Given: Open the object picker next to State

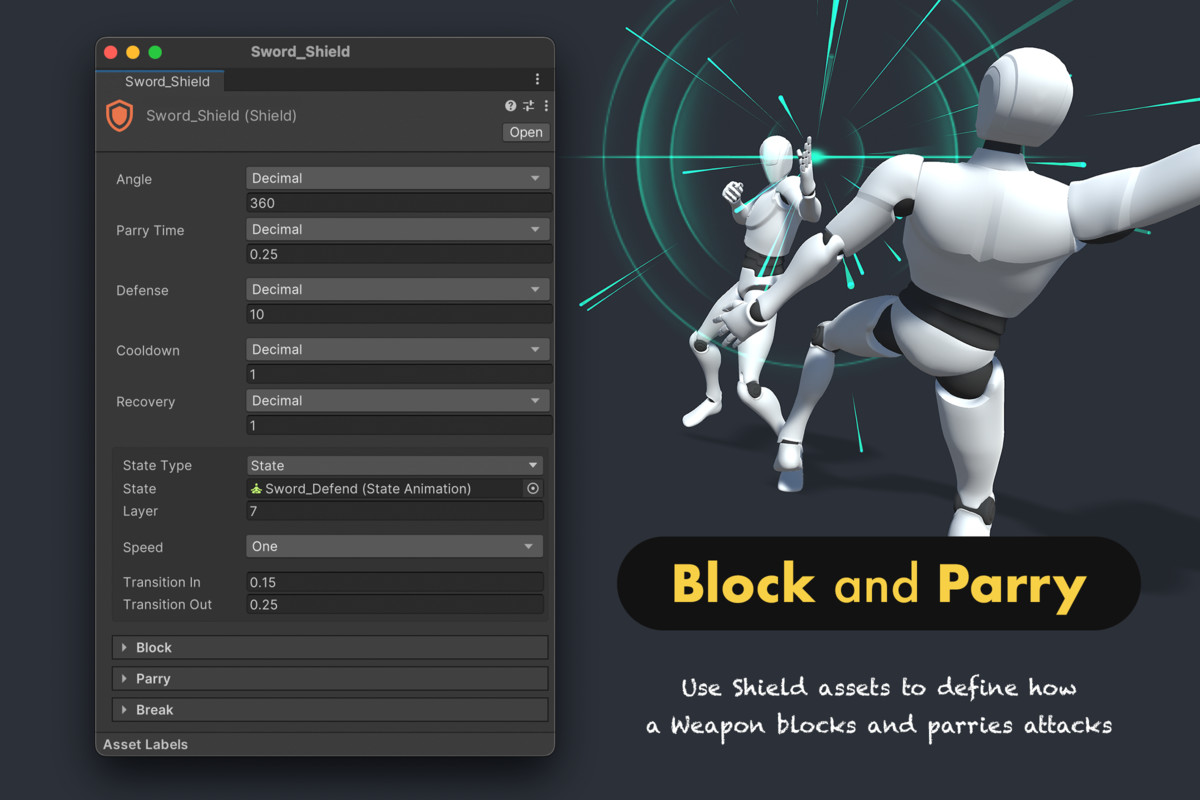Looking at the screenshot, I should [533, 488].
